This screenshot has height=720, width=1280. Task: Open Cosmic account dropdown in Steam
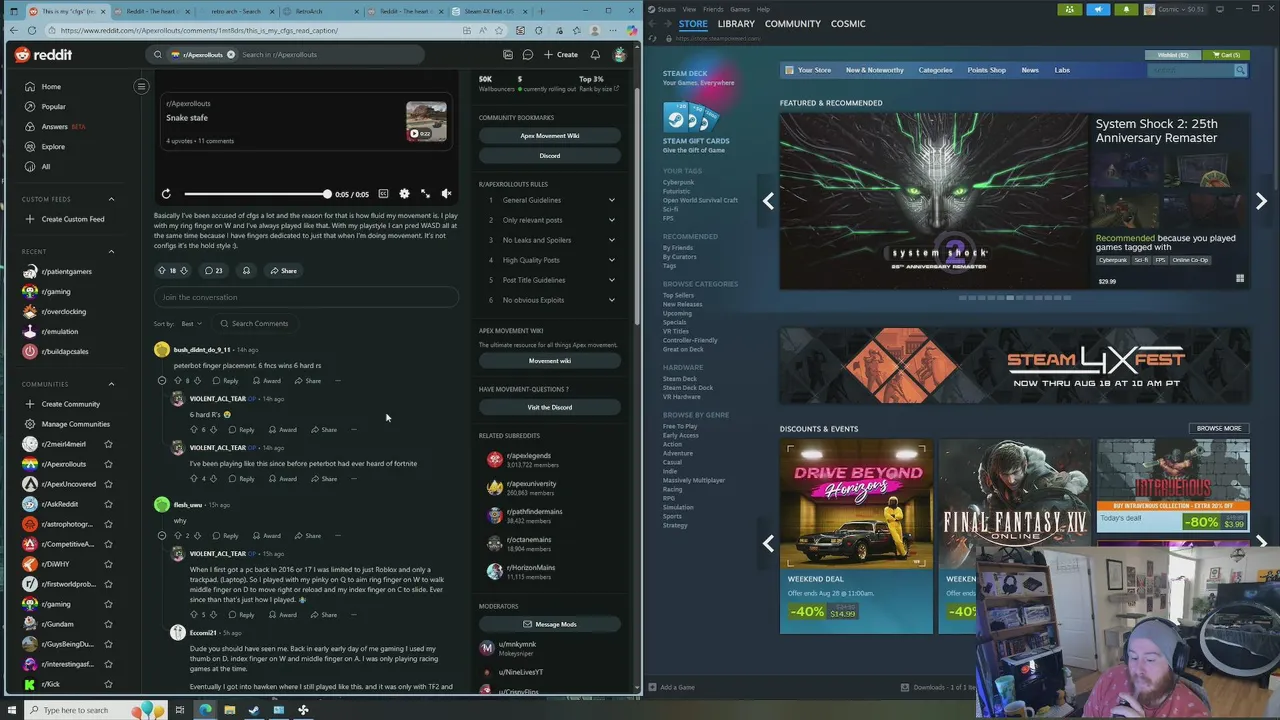pyautogui.click(x=1175, y=9)
